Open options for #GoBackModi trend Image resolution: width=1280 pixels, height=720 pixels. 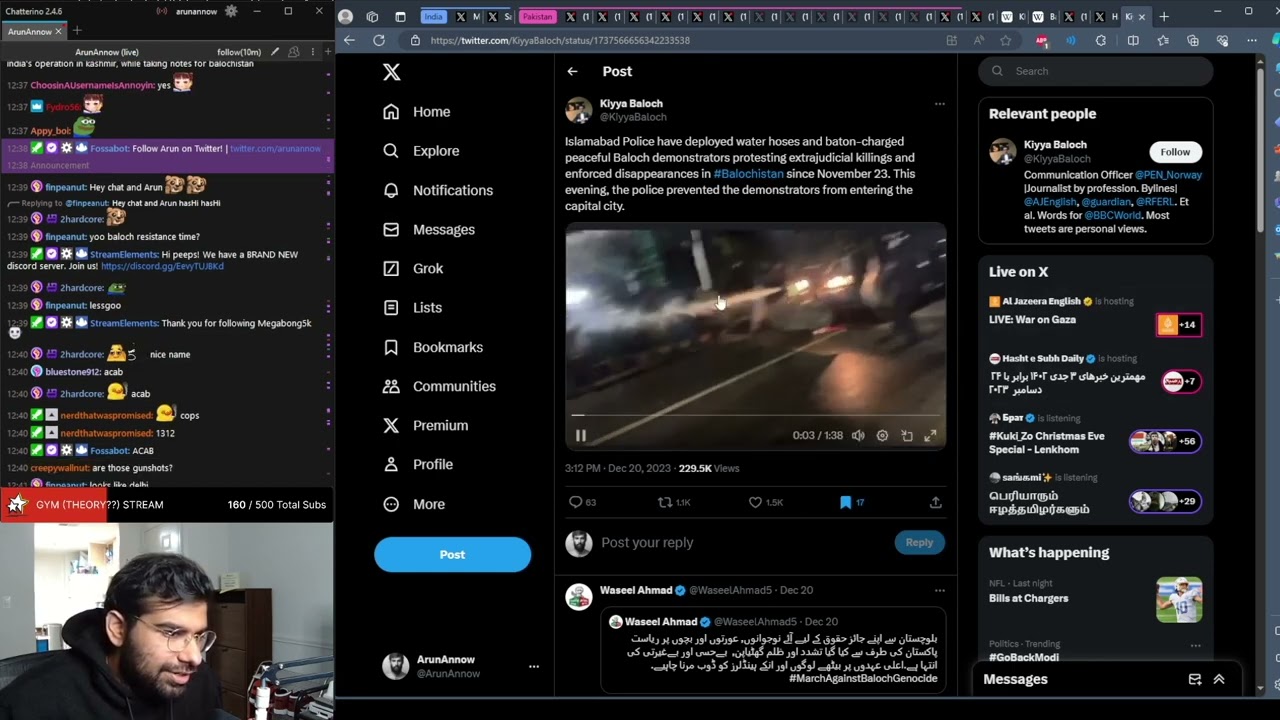1195,646
